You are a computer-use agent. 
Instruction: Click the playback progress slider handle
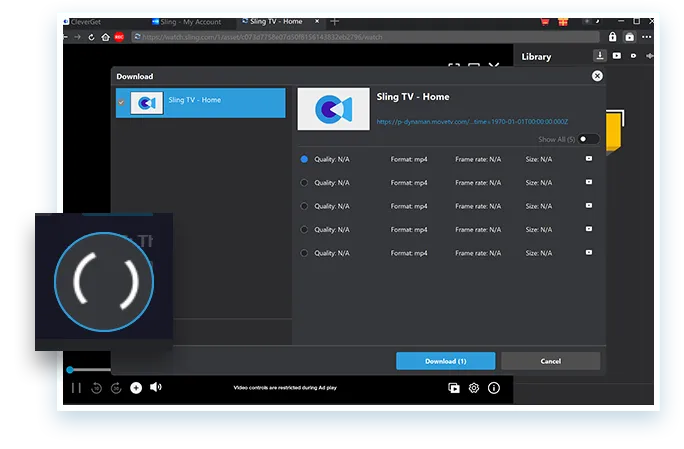tap(70, 370)
